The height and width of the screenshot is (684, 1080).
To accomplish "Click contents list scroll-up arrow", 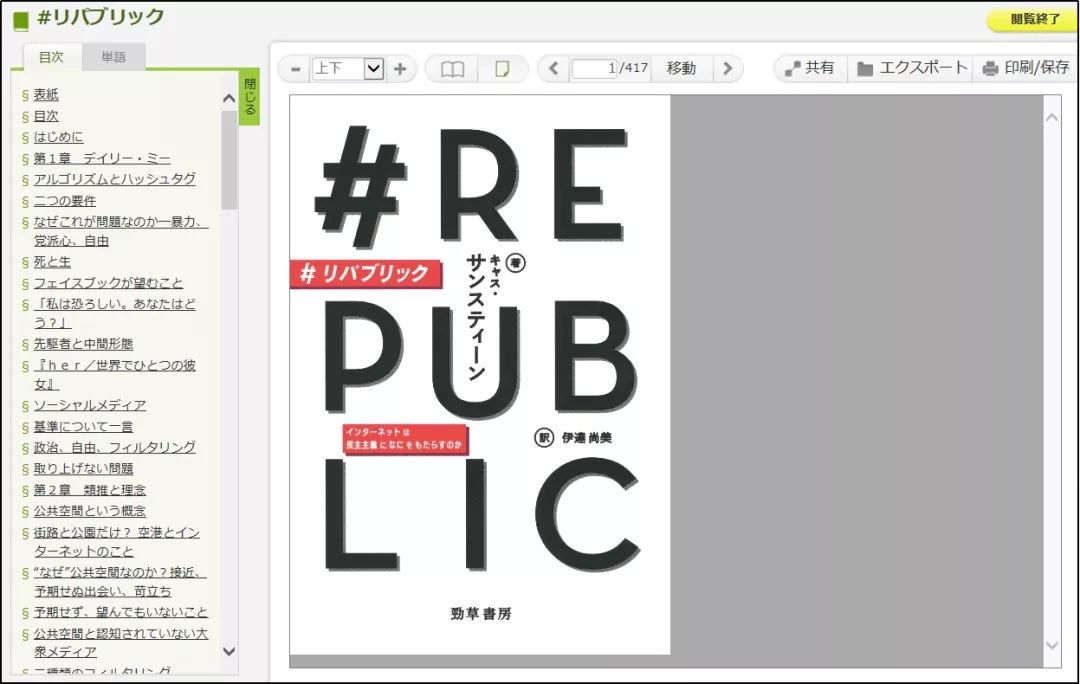I will point(229,99).
